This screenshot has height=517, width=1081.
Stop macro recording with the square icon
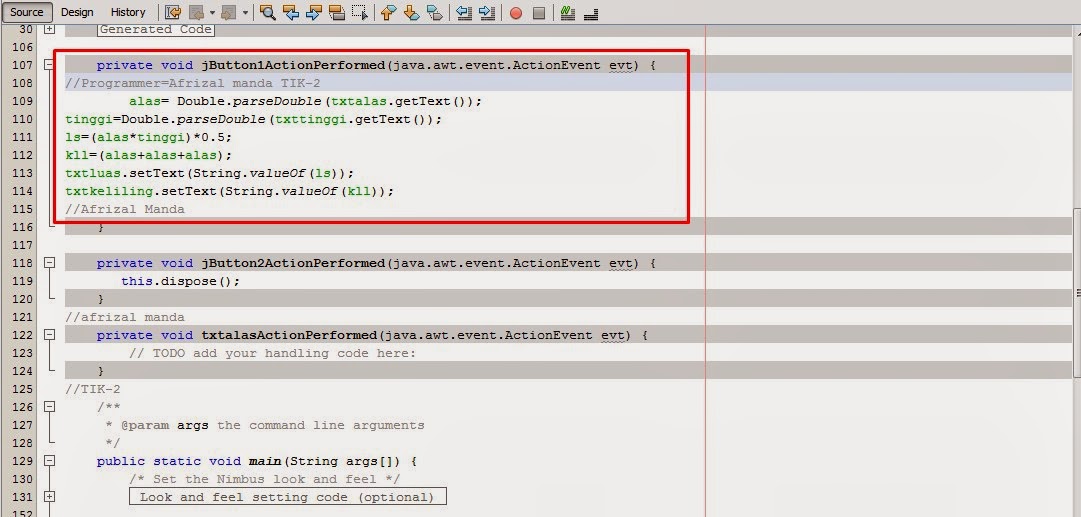pyautogui.click(x=539, y=13)
